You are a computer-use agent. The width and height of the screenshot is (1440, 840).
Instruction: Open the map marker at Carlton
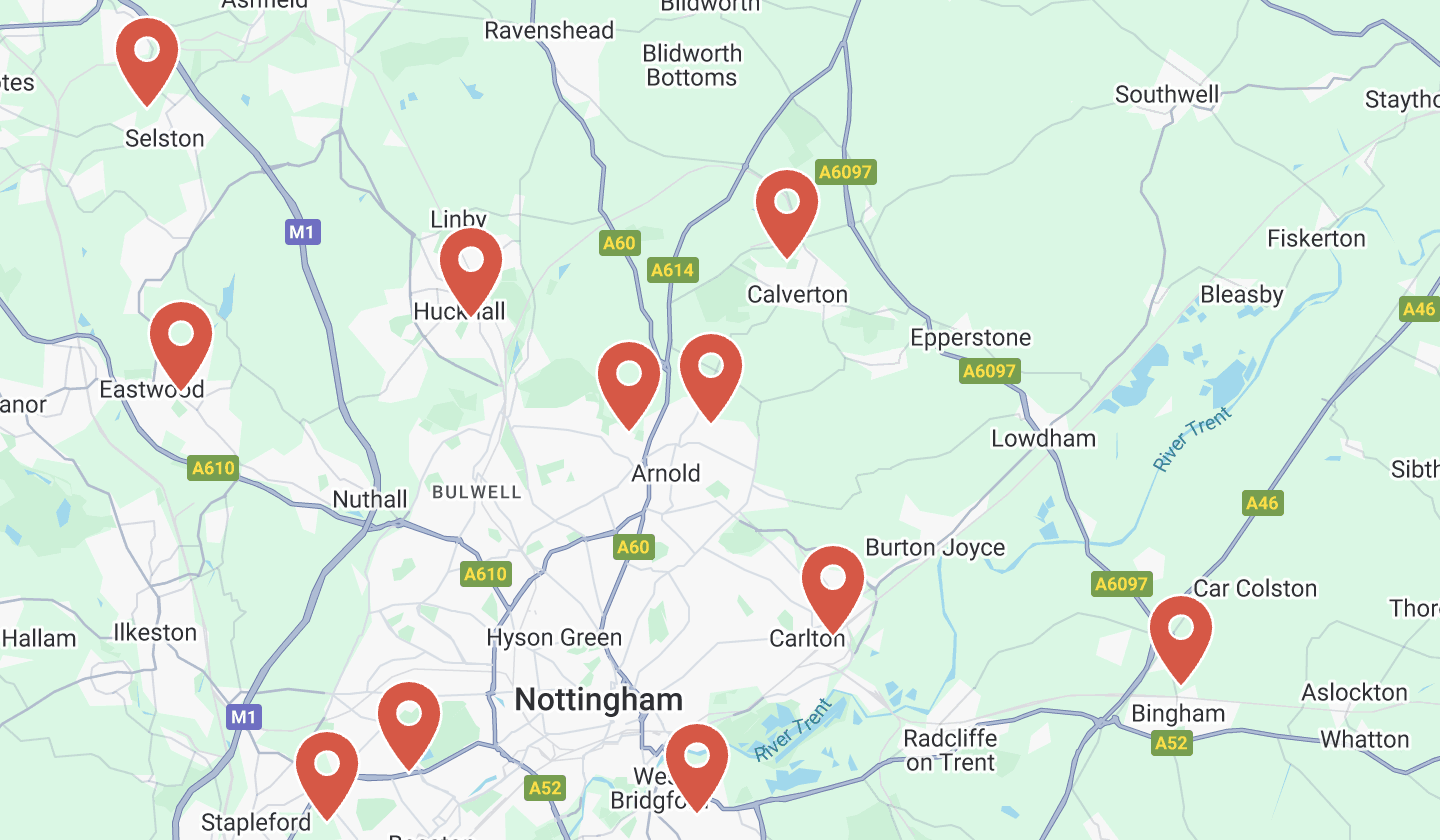(x=833, y=589)
